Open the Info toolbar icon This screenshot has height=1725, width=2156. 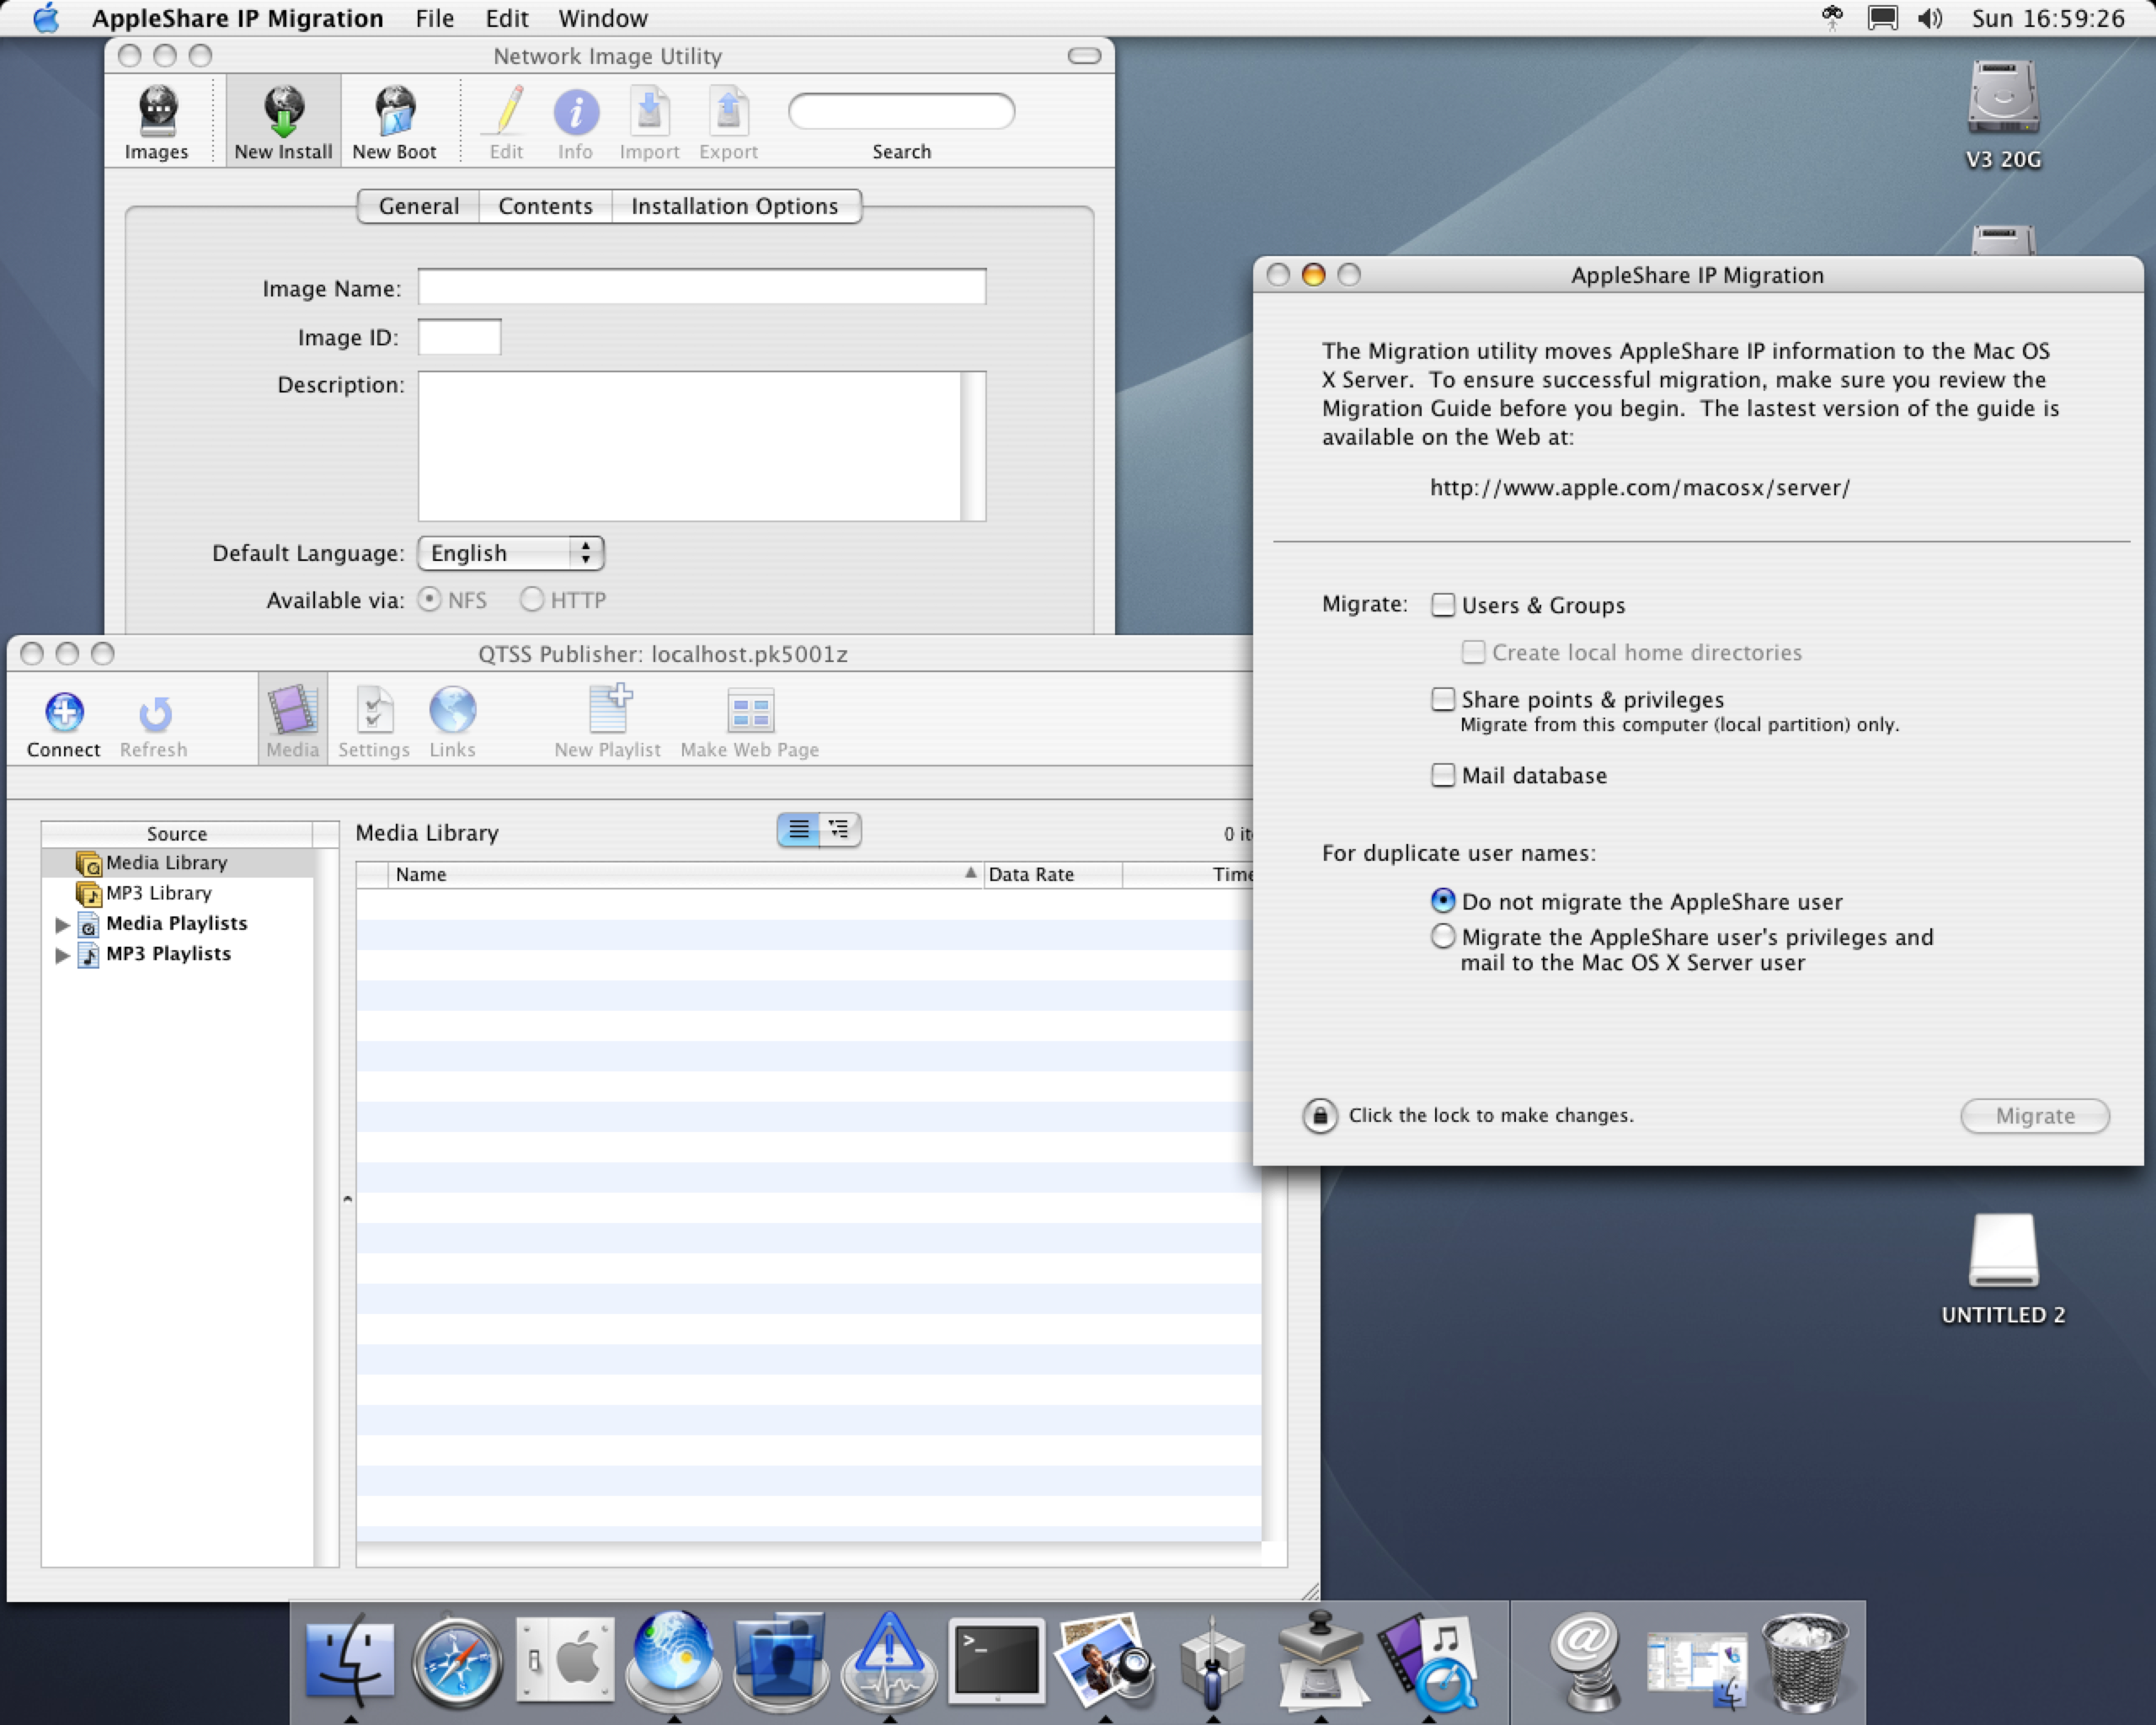575,122
